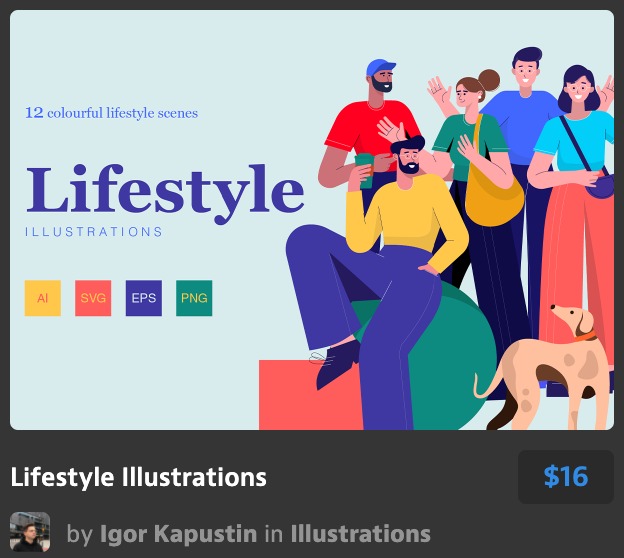
Task: Open Igor Kapustin's author avatar
Action: (x=30, y=533)
